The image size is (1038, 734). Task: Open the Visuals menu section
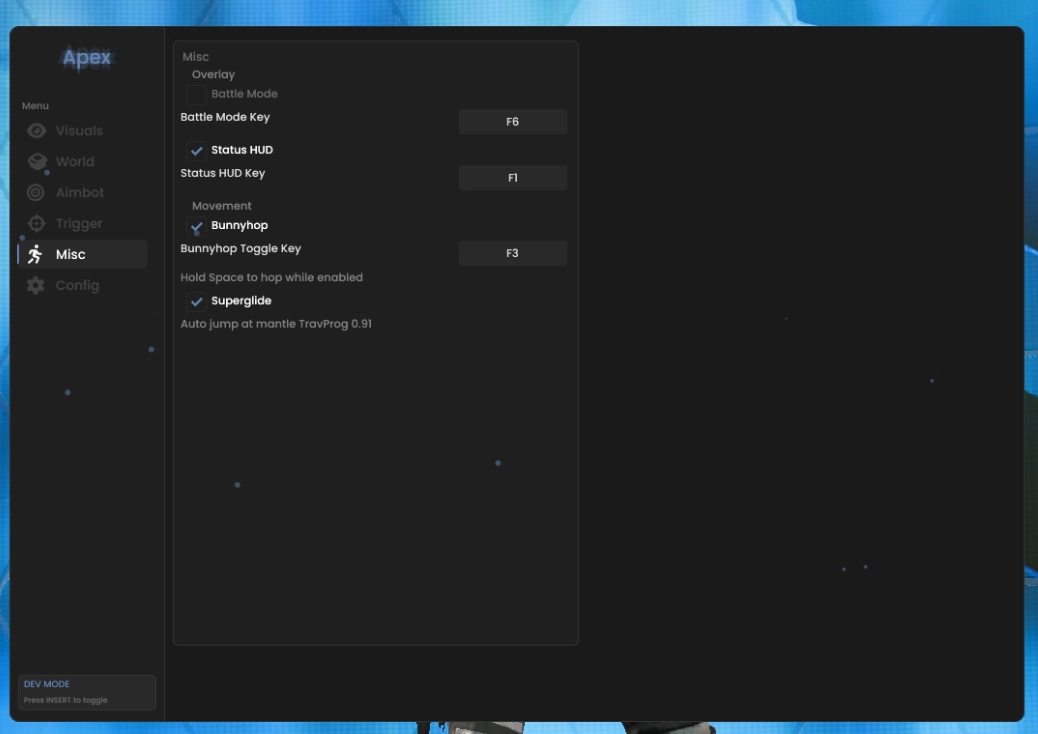click(x=79, y=130)
